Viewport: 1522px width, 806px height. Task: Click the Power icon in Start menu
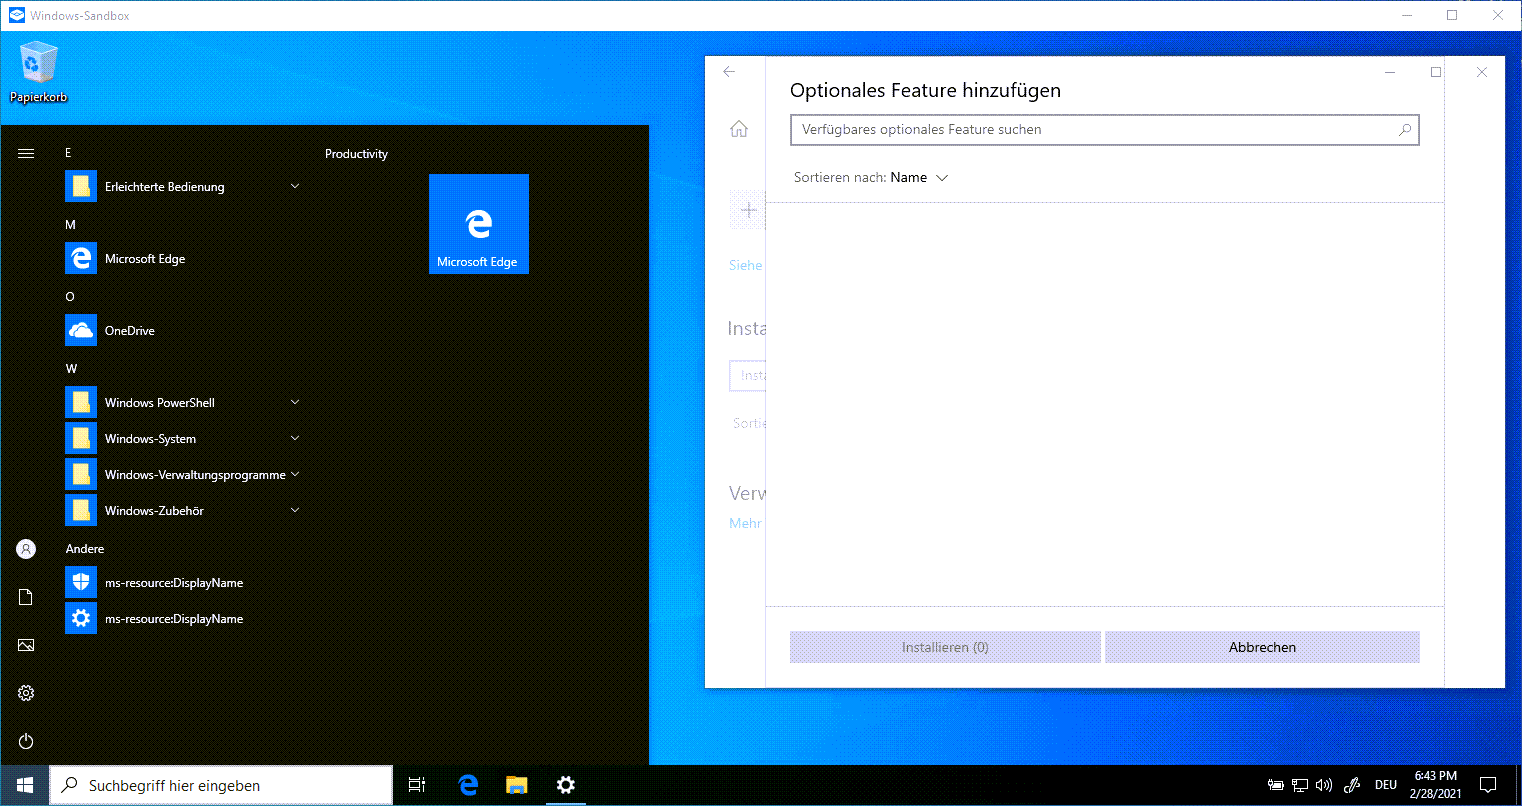[x=26, y=741]
